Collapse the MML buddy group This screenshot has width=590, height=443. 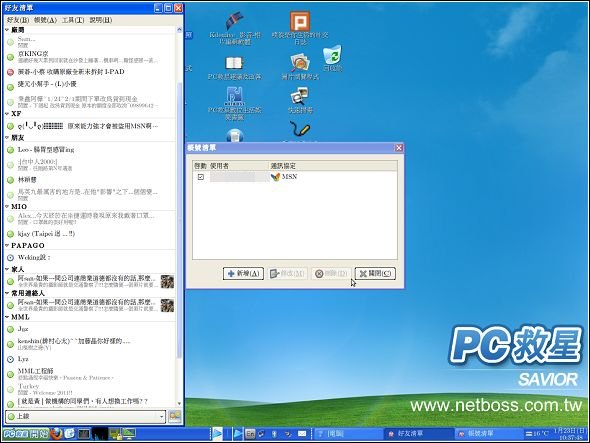8,317
